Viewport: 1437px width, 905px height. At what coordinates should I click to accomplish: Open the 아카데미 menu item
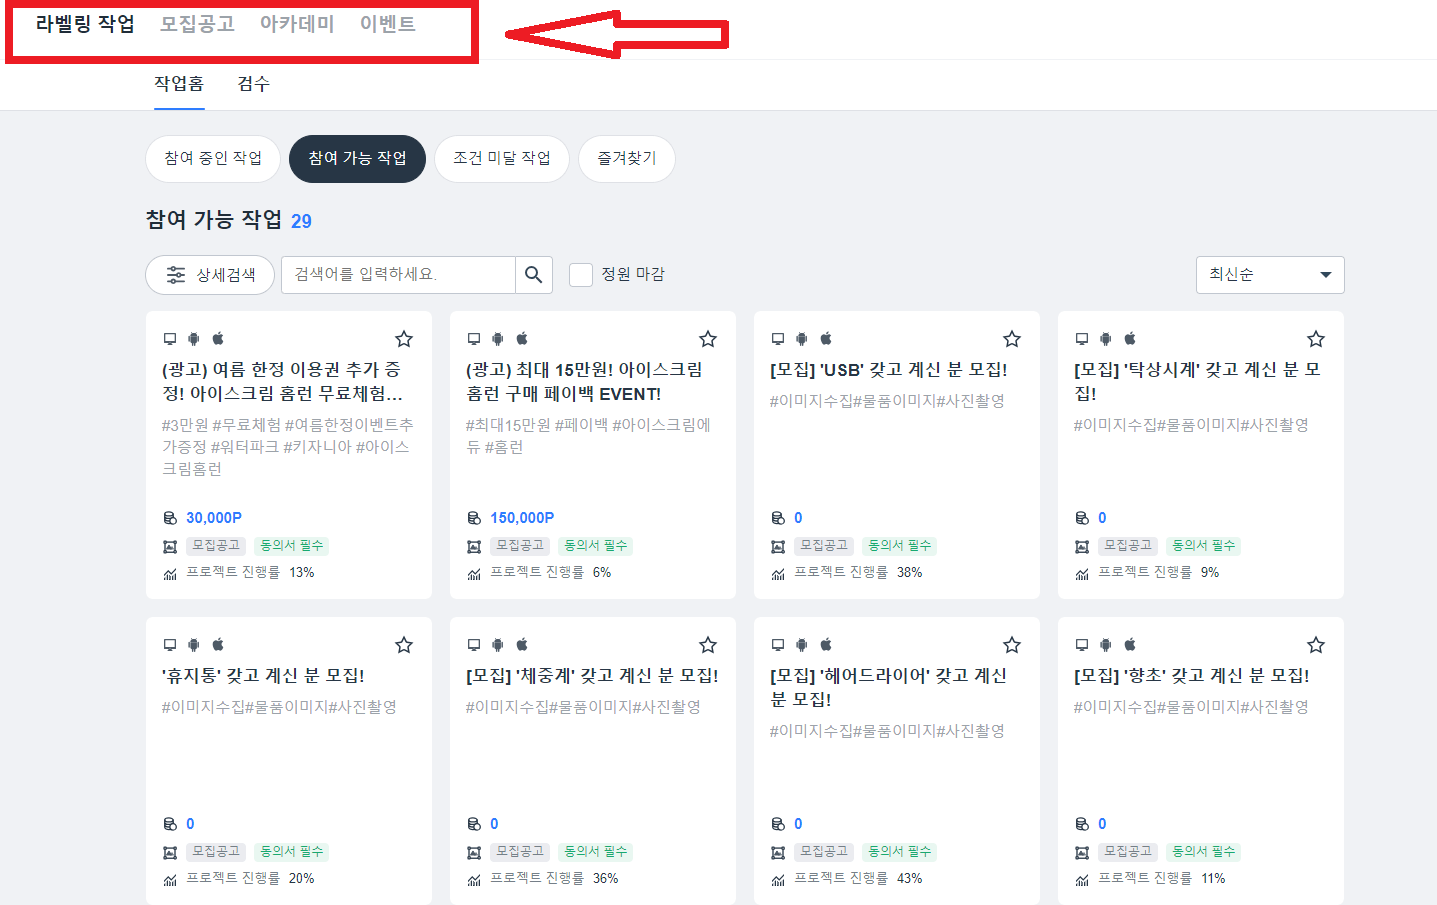(x=296, y=25)
